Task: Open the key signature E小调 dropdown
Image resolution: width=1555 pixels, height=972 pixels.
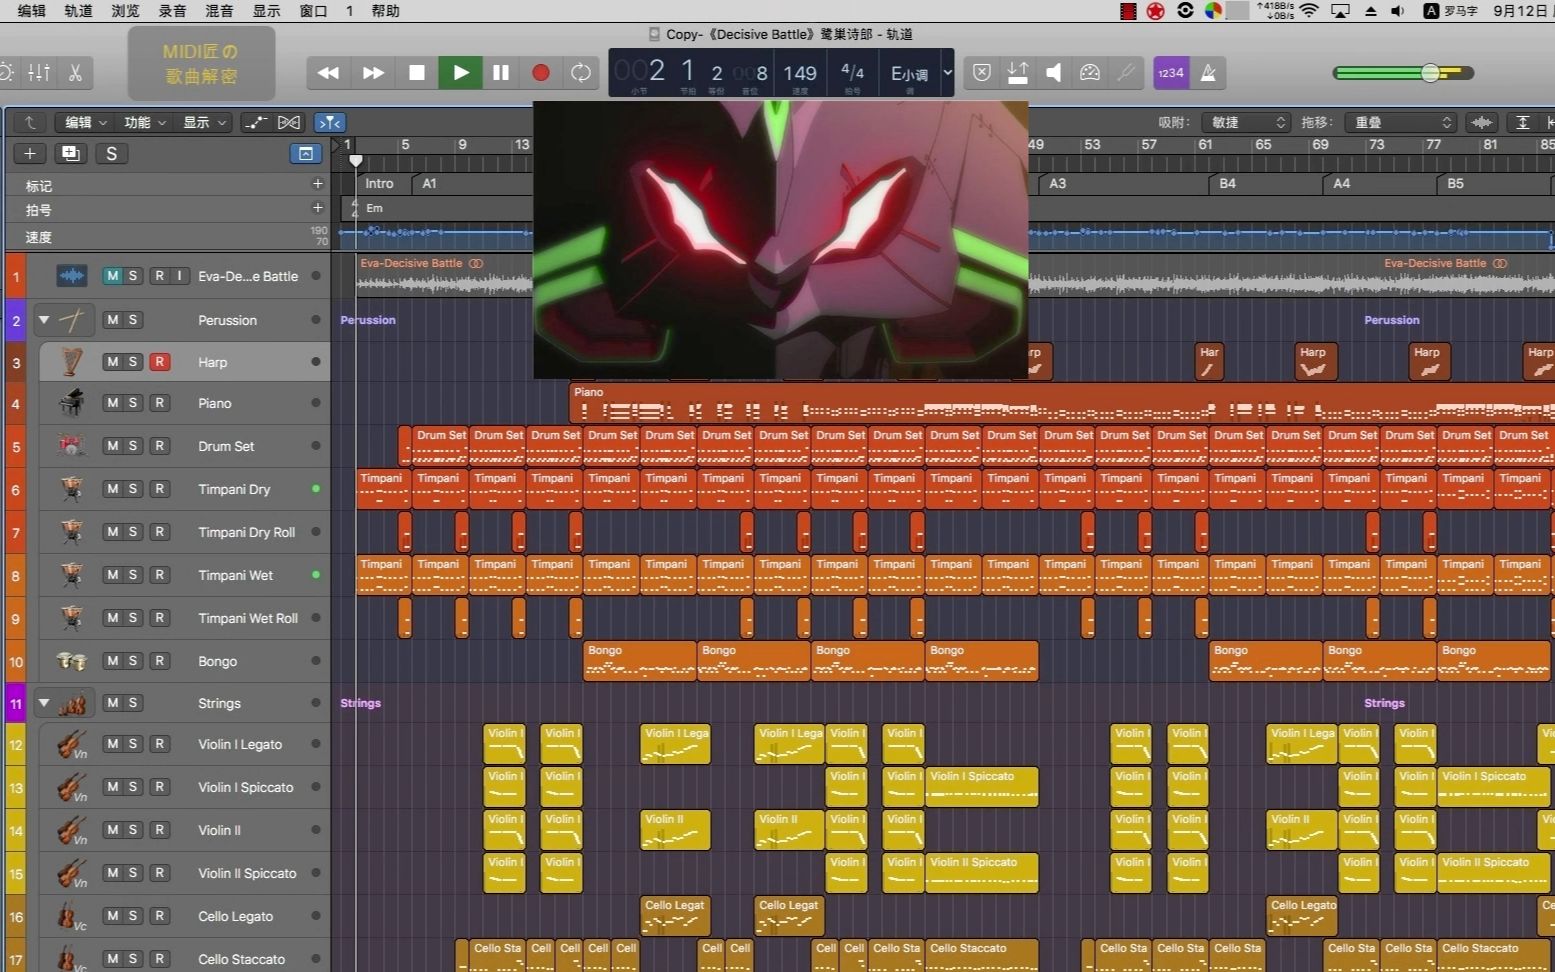Action: tap(909, 74)
